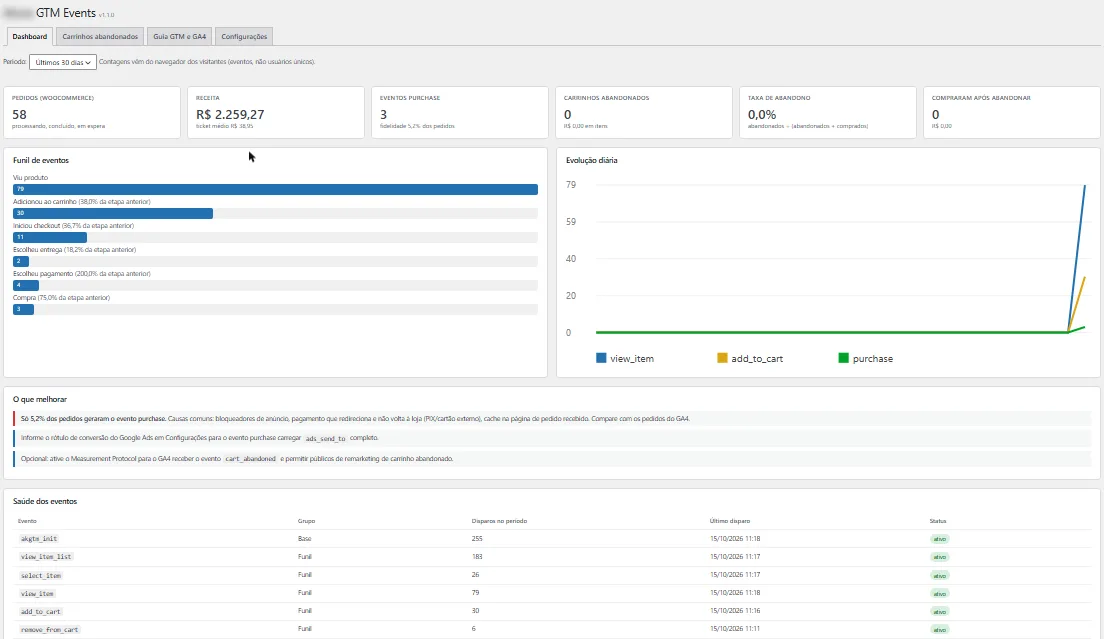Click the 15/10/2026 11:11 timestamp
This screenshot has height=639, width=1104.
click(735, 628)
